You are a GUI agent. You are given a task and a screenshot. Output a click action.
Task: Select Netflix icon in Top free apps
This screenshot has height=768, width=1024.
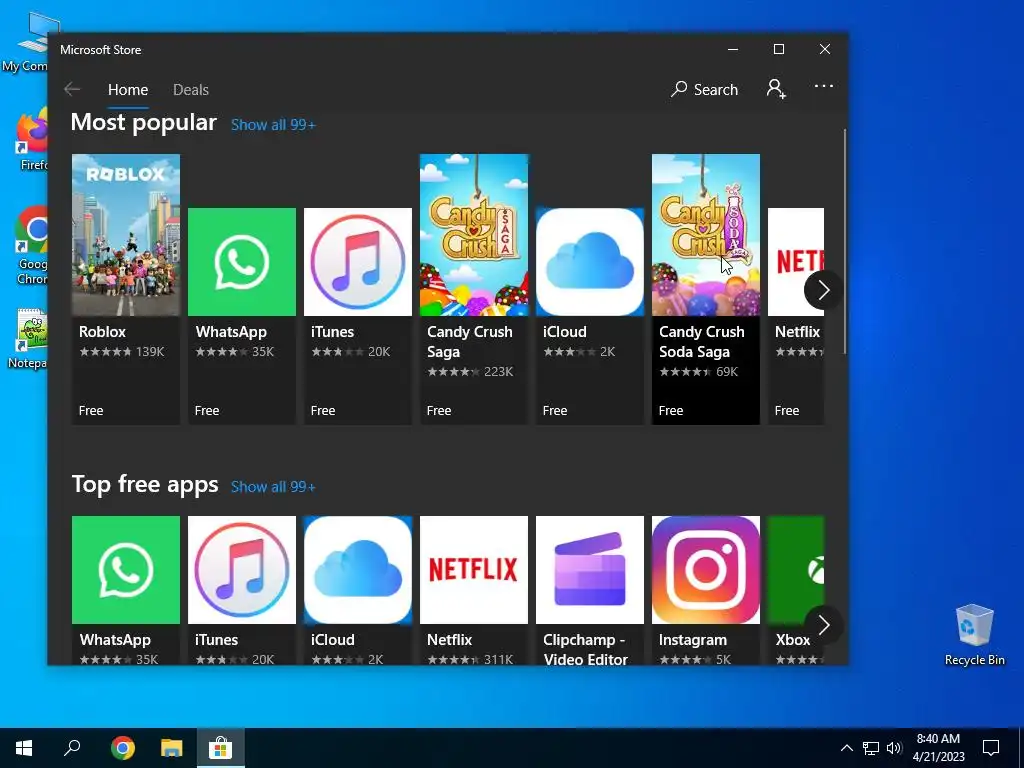[x=473, y=570]
